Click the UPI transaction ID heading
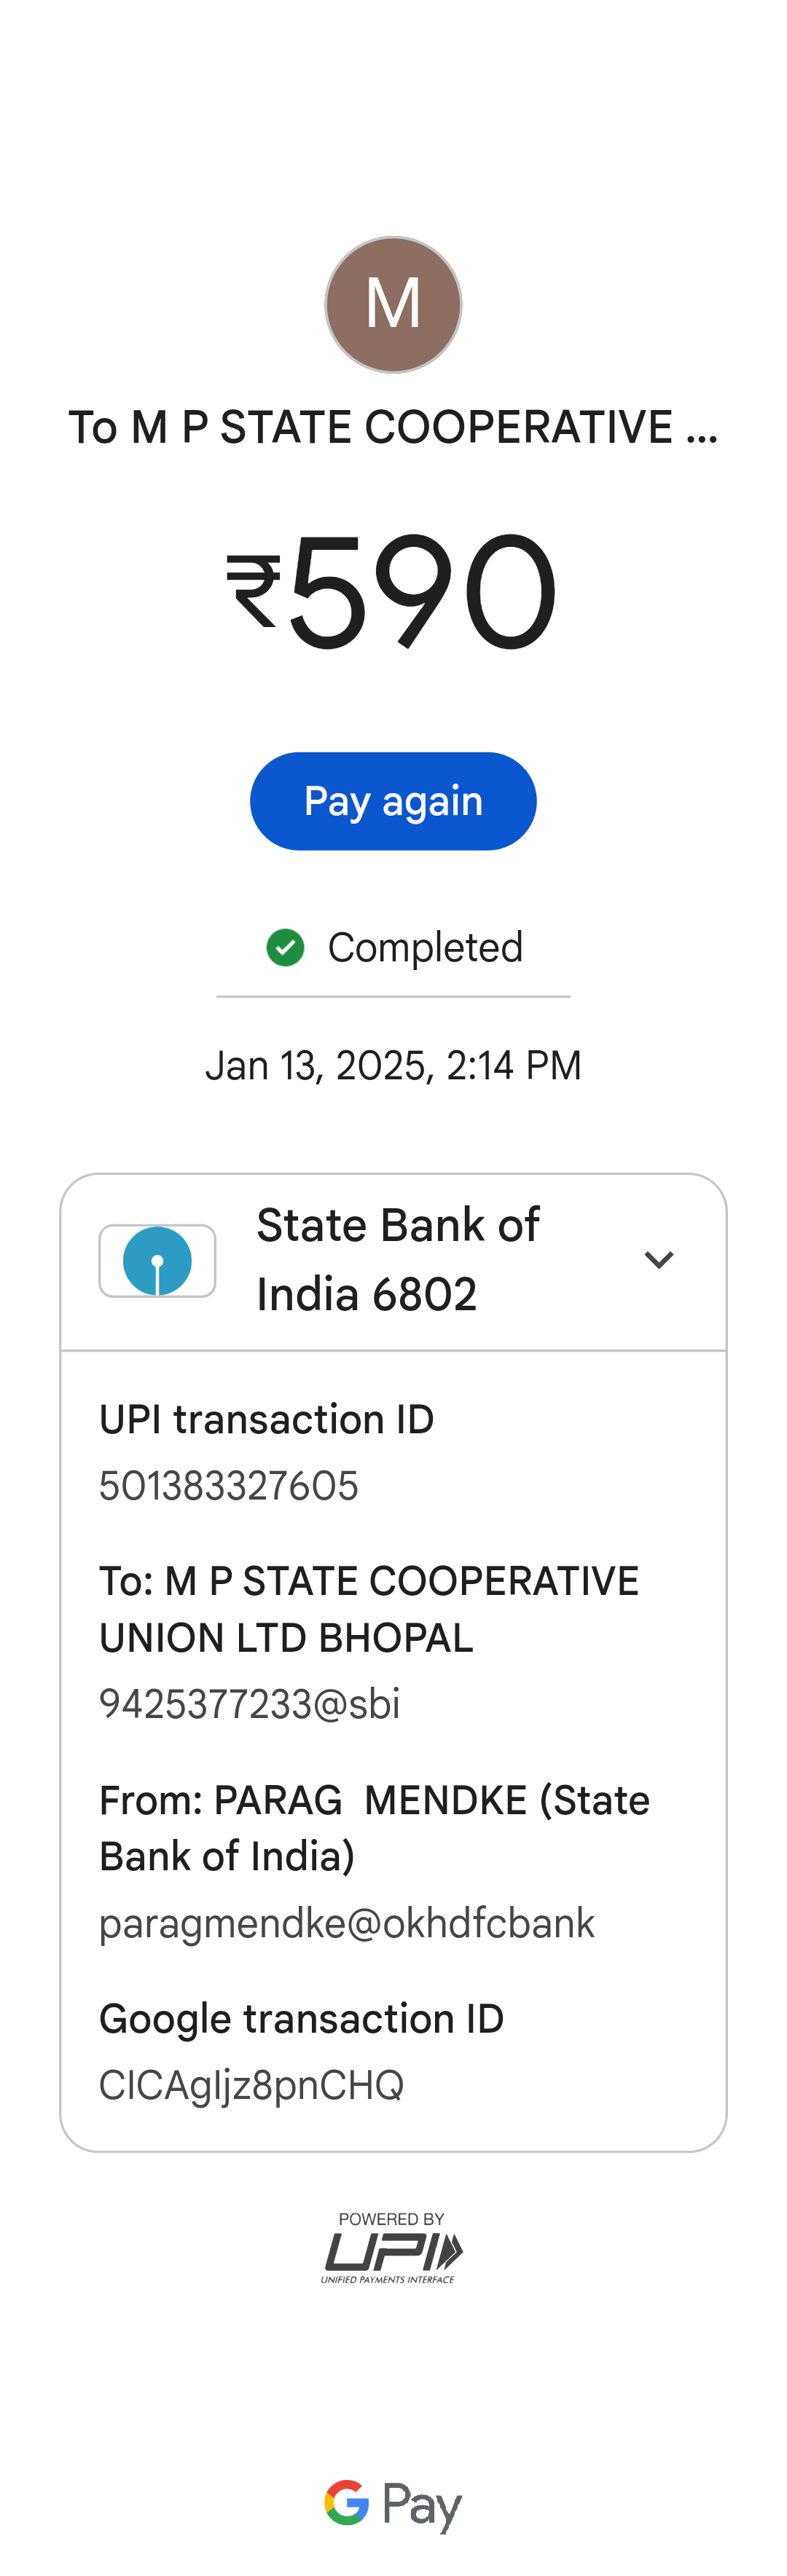Viewport: 787px width, 2576px height. coord(266,1420)
